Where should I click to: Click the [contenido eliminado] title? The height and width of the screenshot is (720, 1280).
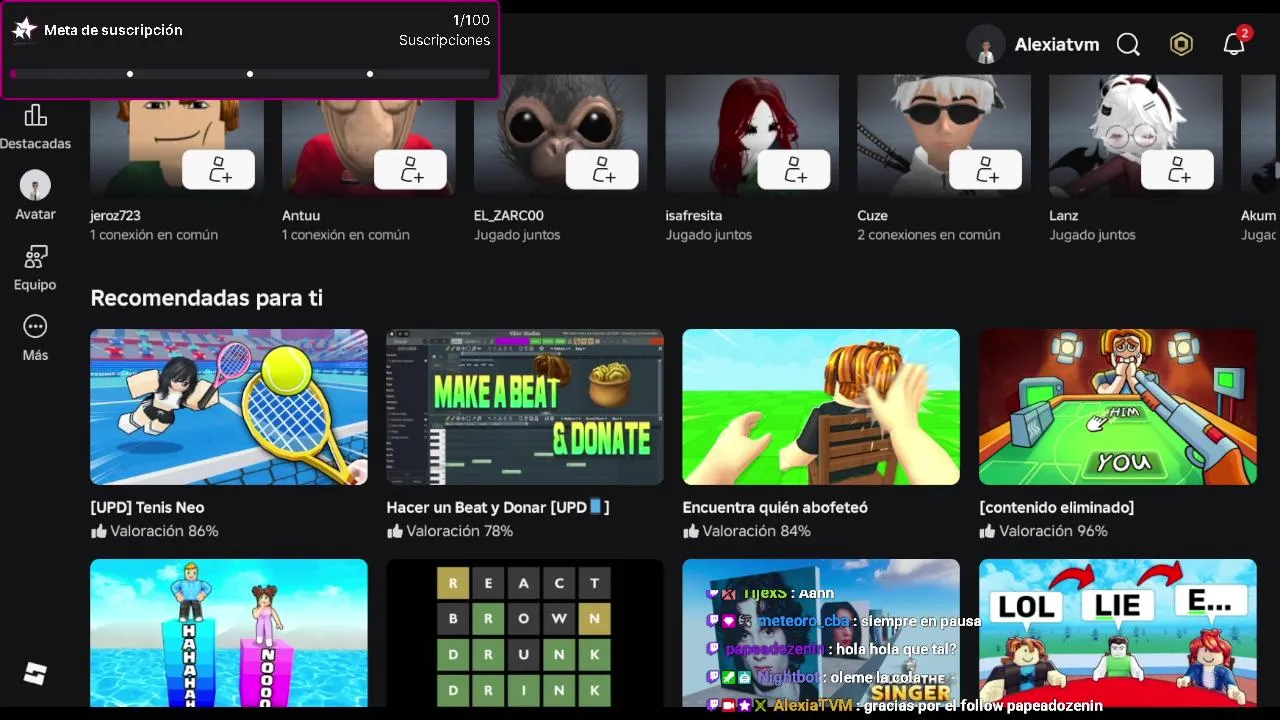[x=1056, y=507]
